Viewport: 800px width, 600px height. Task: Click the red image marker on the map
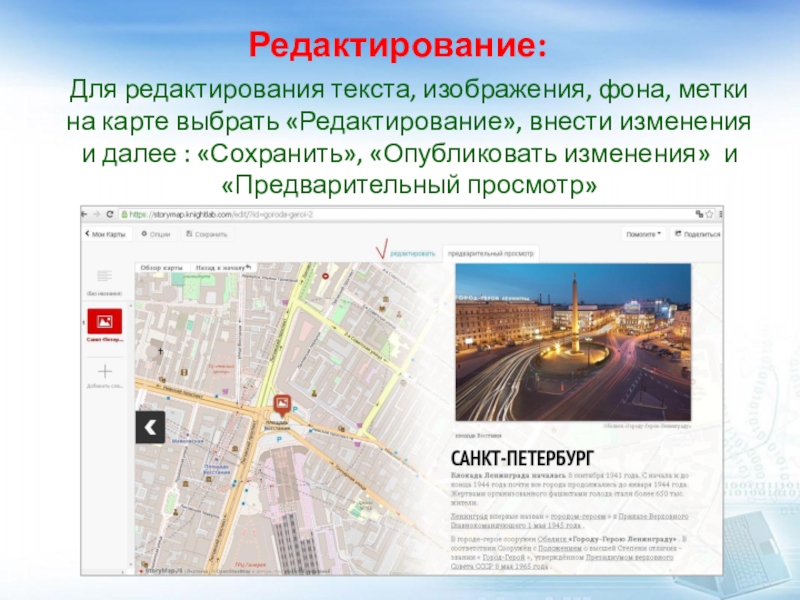coord(282,404)
